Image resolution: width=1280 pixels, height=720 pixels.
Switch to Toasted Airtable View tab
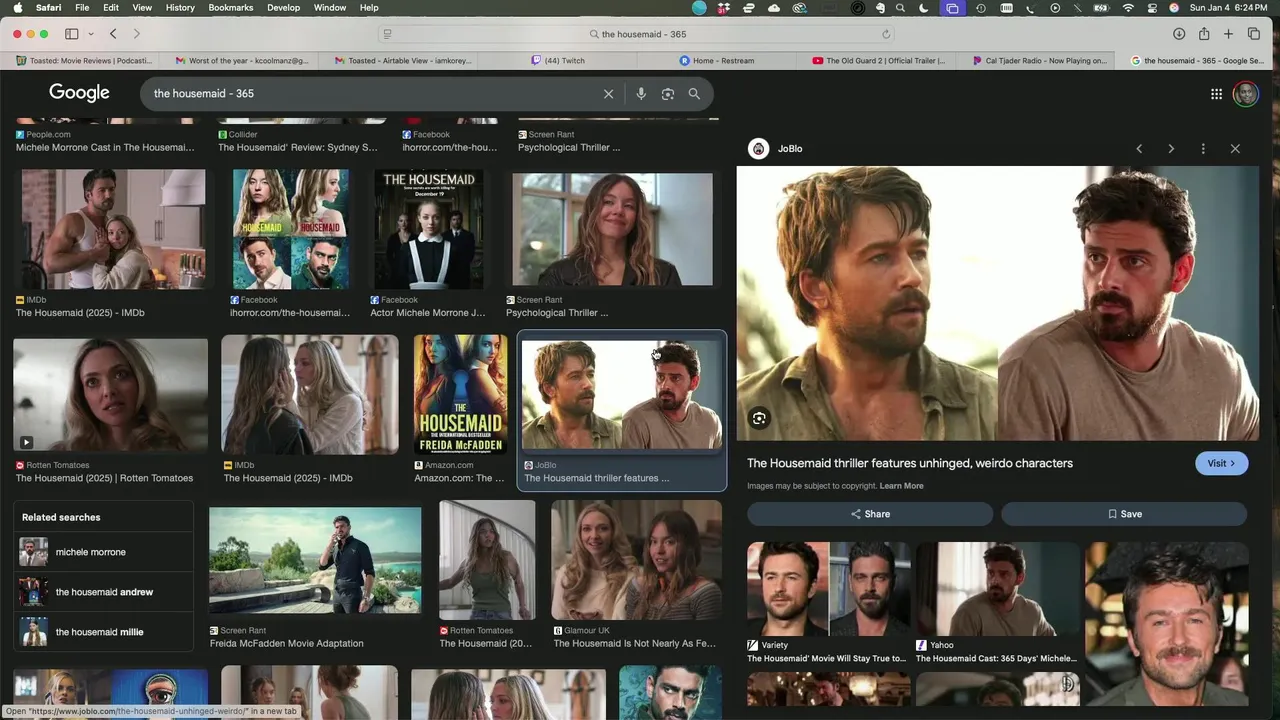click(x=400, y=61)
